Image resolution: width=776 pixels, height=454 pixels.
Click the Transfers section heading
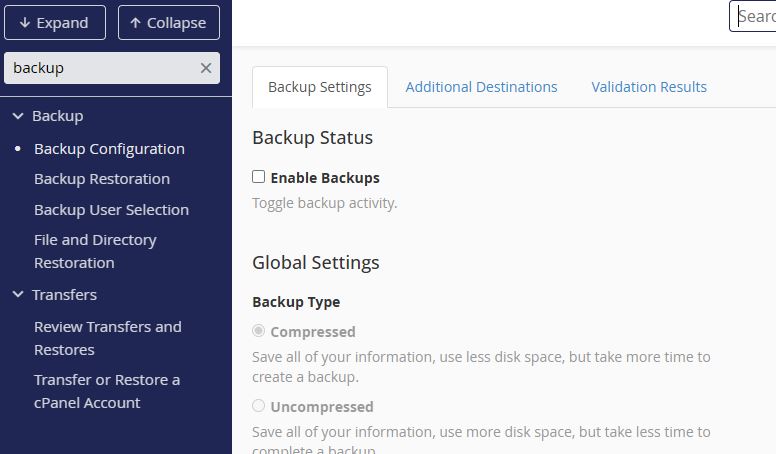[x=64, y=295]
